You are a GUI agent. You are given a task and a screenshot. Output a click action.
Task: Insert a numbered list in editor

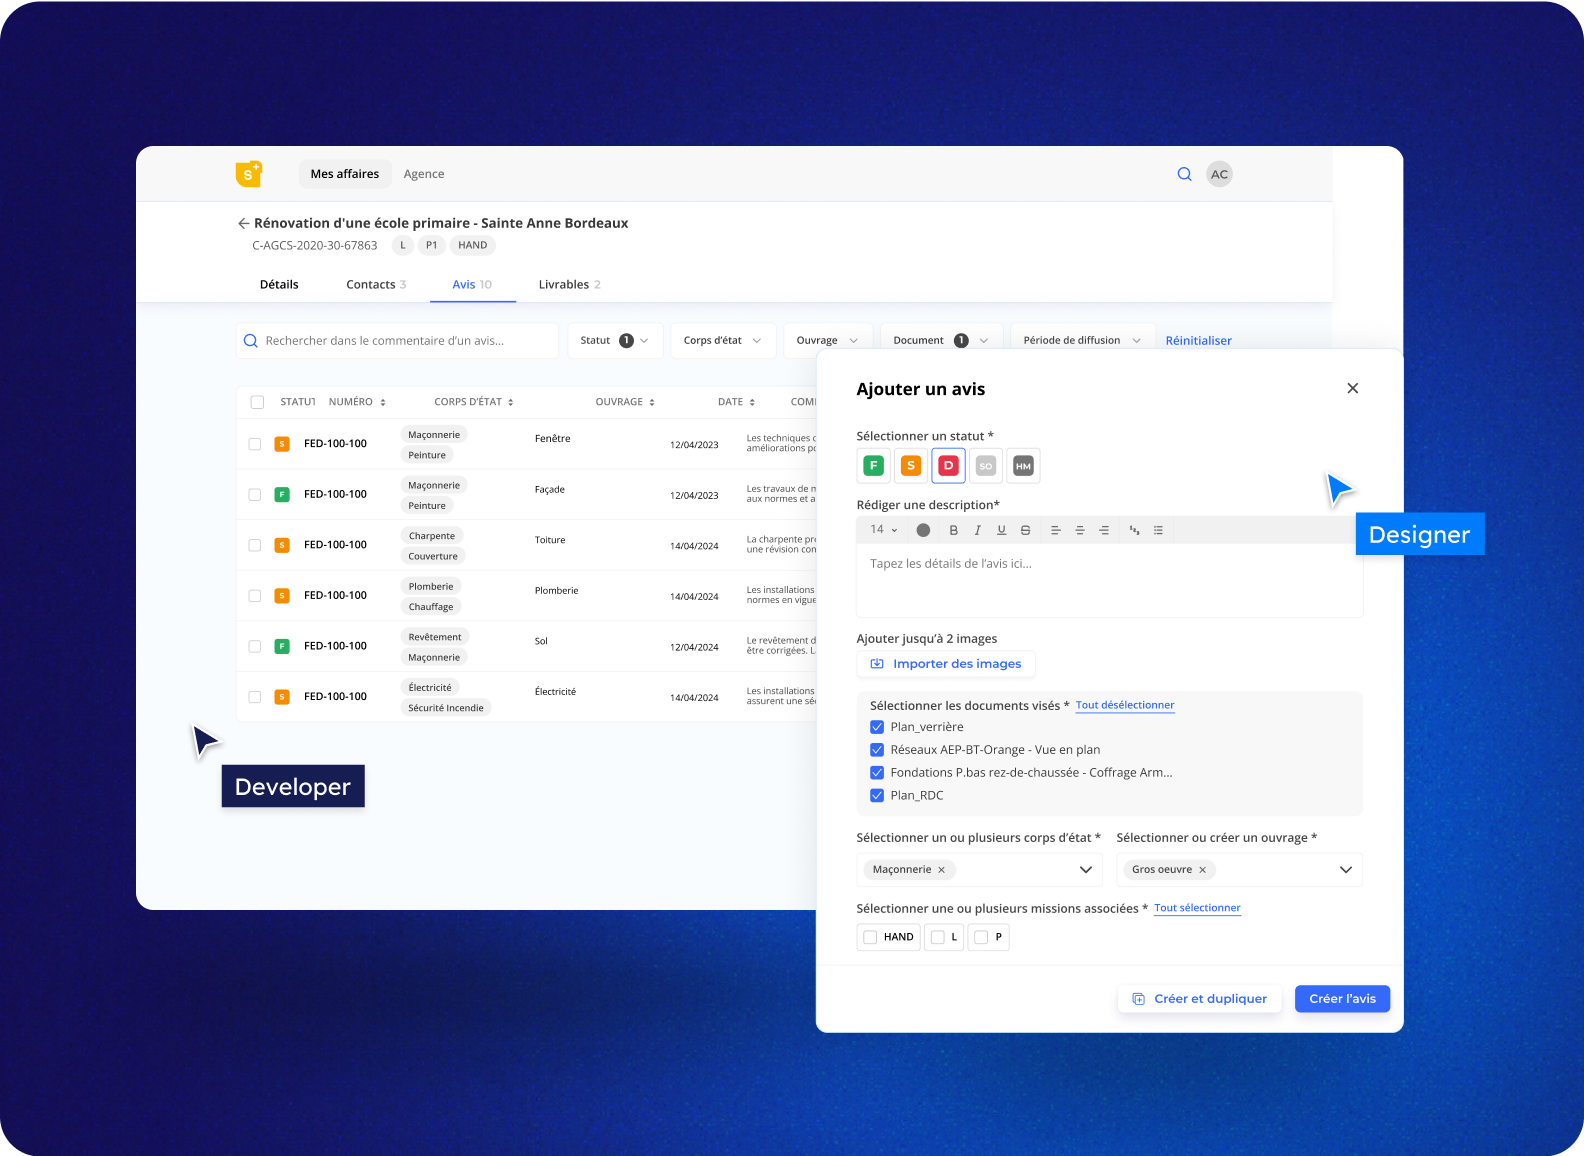(x=1134, y=530)
